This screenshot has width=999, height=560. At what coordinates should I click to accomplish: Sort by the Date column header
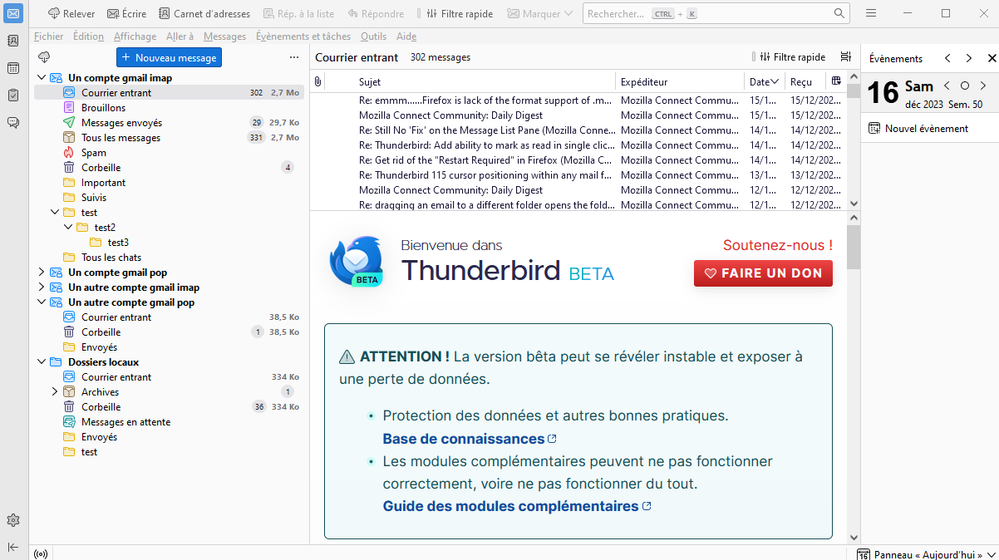(764, 82)
